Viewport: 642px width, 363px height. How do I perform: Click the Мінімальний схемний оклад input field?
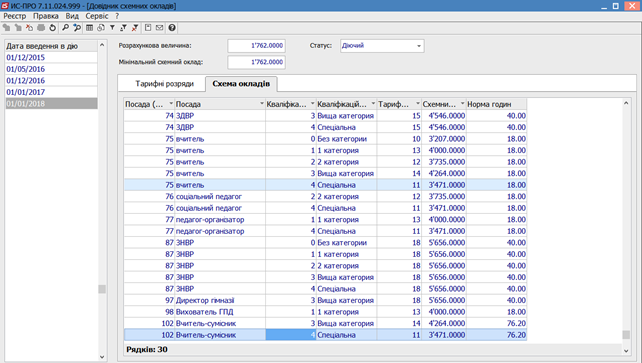click(256, 62)
